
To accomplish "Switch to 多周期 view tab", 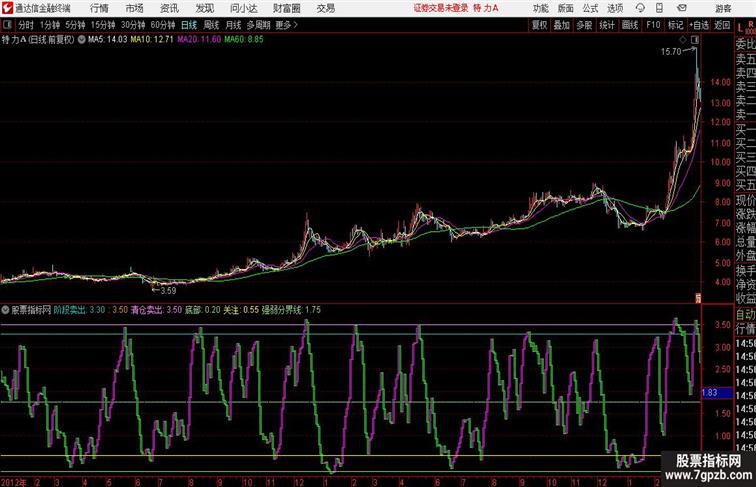I will (258, 25).
